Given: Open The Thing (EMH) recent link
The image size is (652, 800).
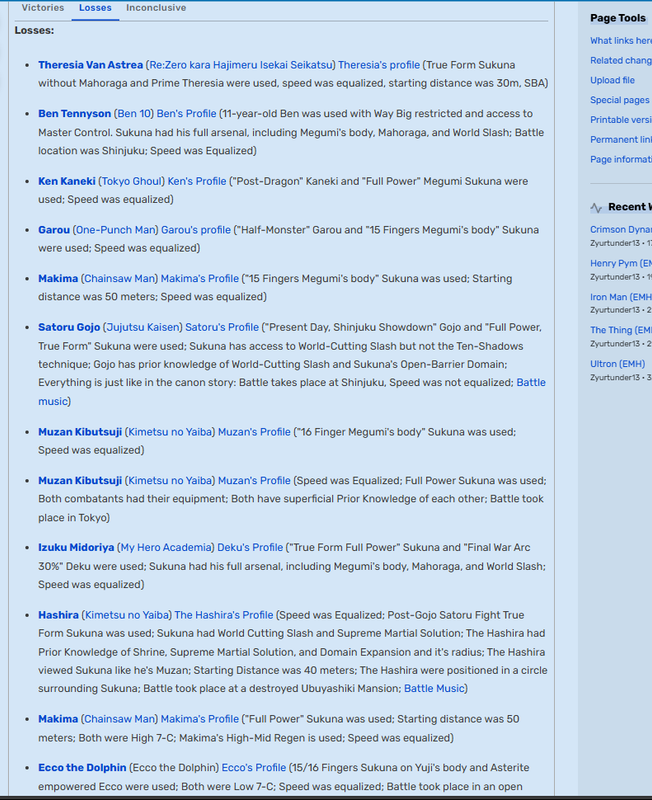Looking at the screenshot, I should [x=621, y=330].
